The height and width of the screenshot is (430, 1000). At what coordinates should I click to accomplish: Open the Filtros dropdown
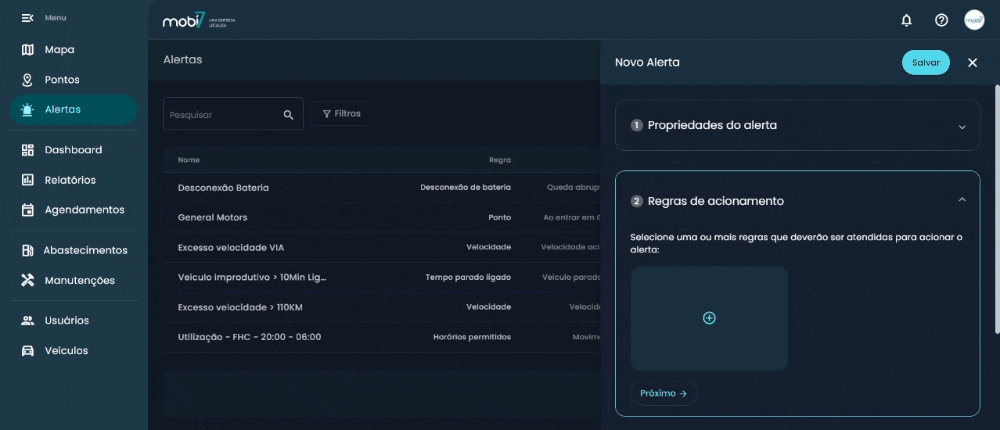[x=341, y=114]
